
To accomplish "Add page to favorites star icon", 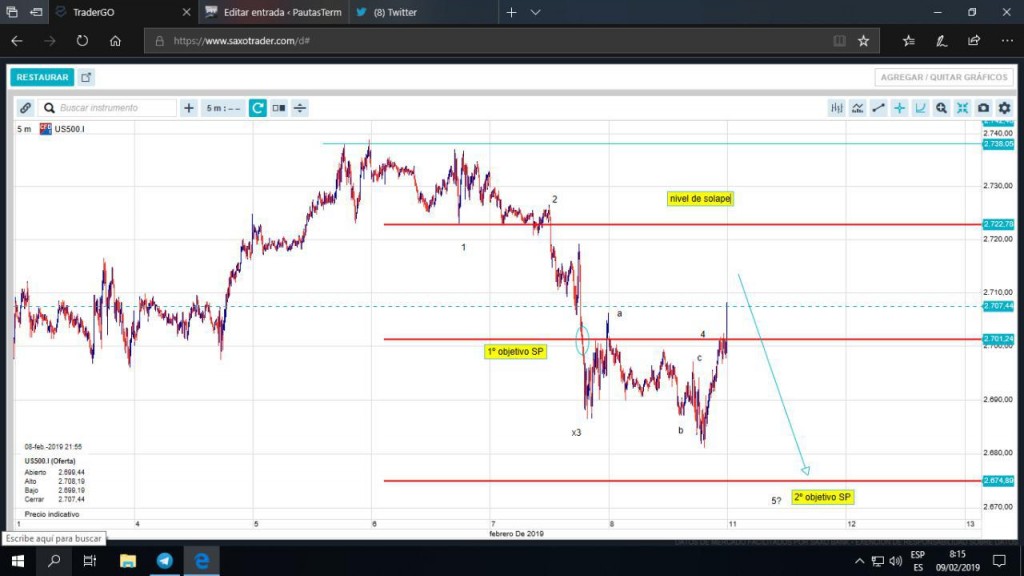I will click(863, 40).
